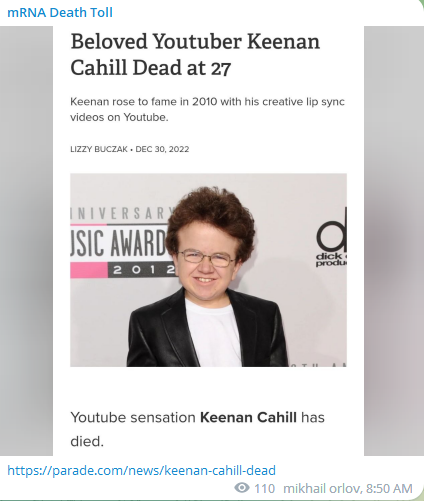Click the Beloved Youtuber Keenan Cahill headline
Screen dimensions: 424x501
tap(195, 54)
